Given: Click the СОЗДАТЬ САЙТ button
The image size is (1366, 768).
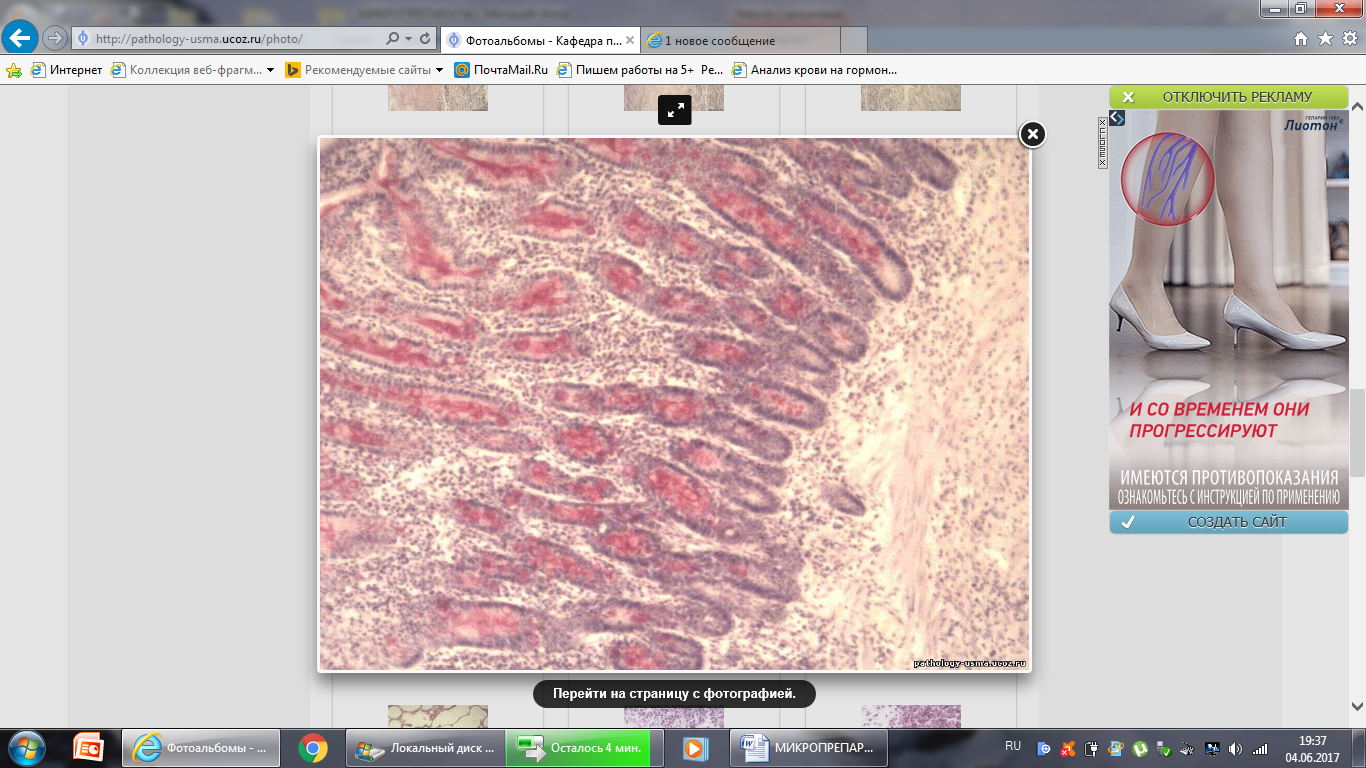Looking at the screenshot, I should pyautogui.click(x=1228, y=522).
